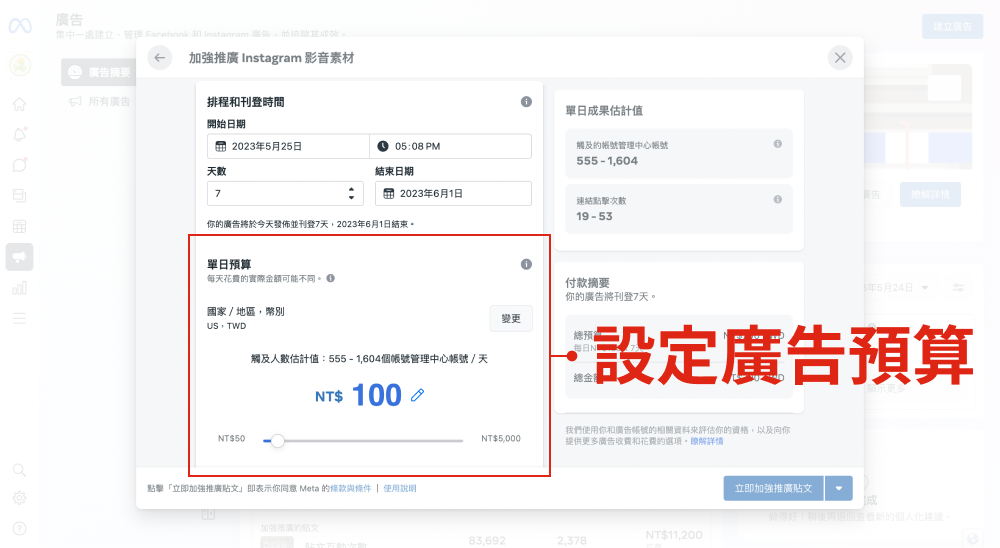Open the ads megaphone icon in sidebar
This screenshot has height=548, width=1000.
click(20, 257)
